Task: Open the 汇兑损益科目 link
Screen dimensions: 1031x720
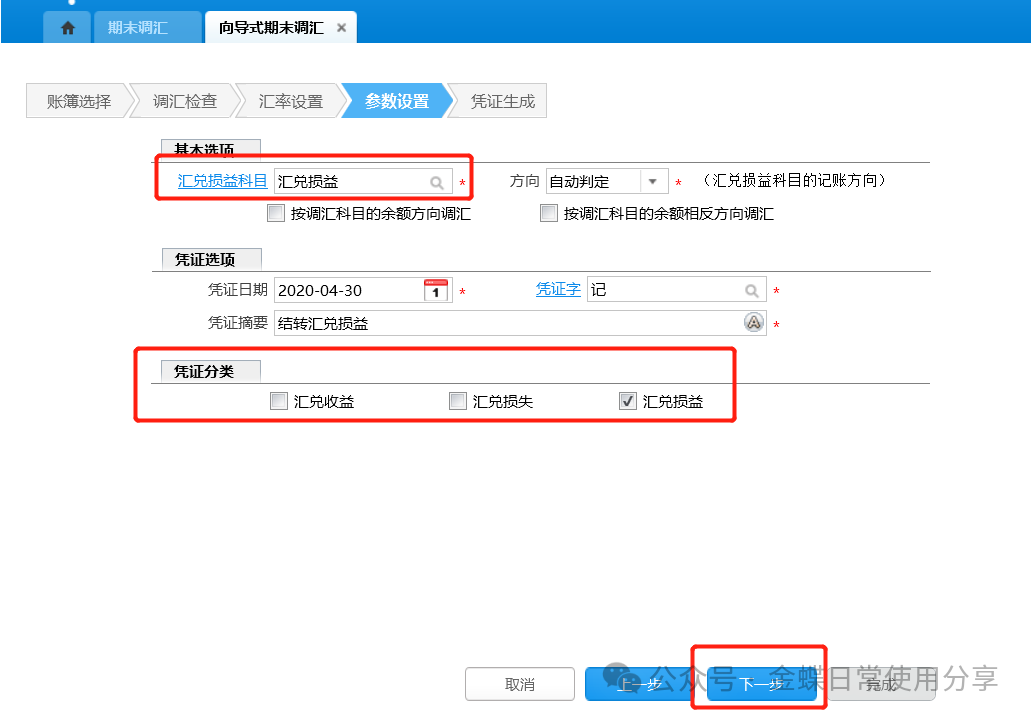Action: click(x=222, y=181)
